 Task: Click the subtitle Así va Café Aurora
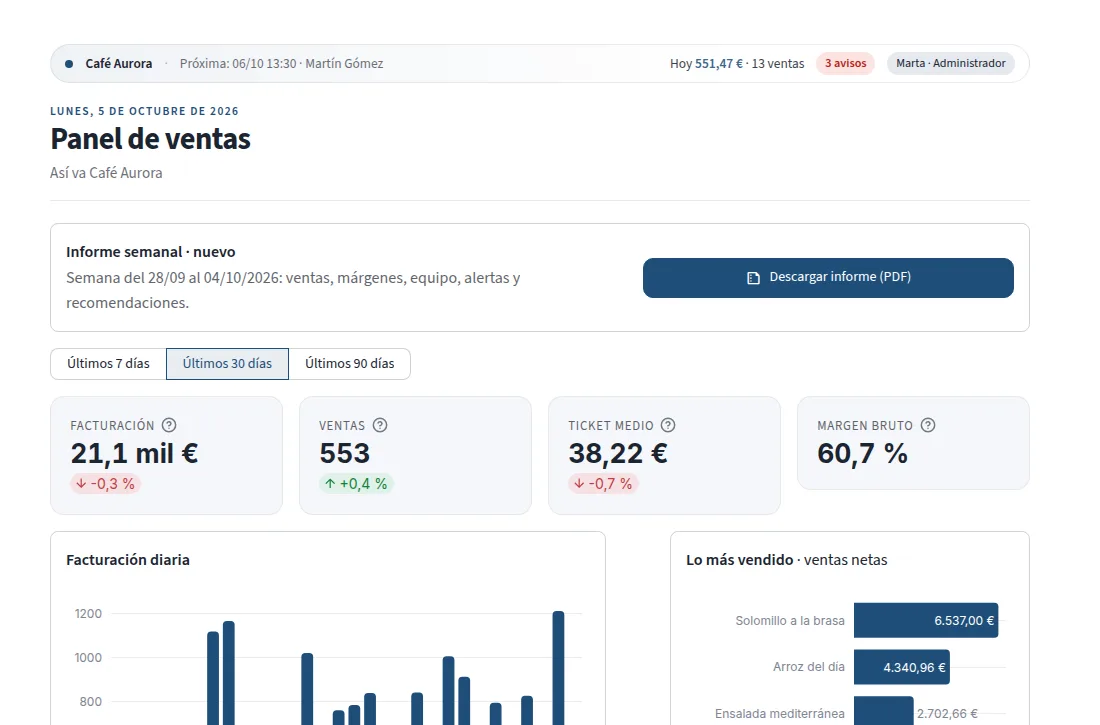pos(106,173)
